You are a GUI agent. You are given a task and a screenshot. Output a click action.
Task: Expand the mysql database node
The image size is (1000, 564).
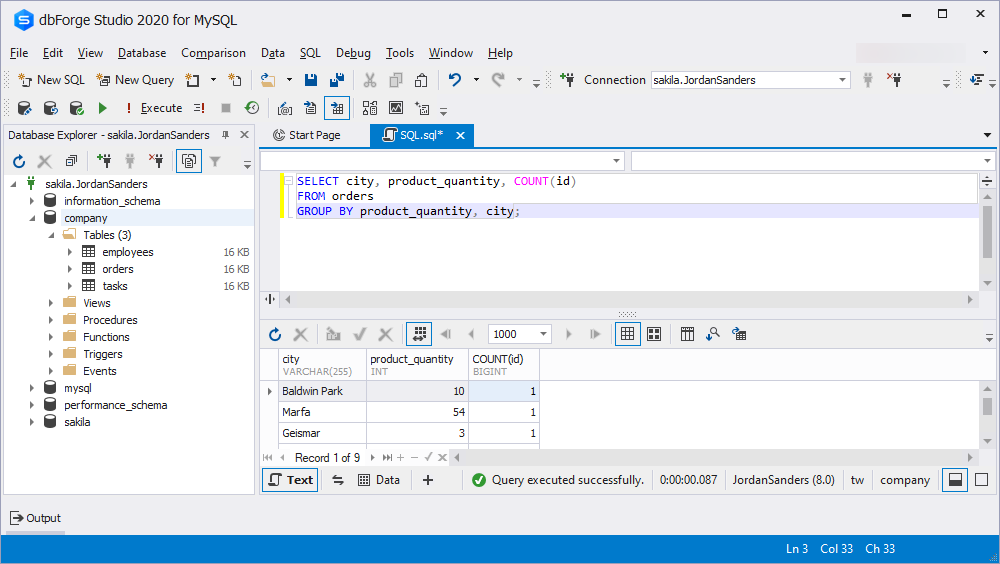32,388
